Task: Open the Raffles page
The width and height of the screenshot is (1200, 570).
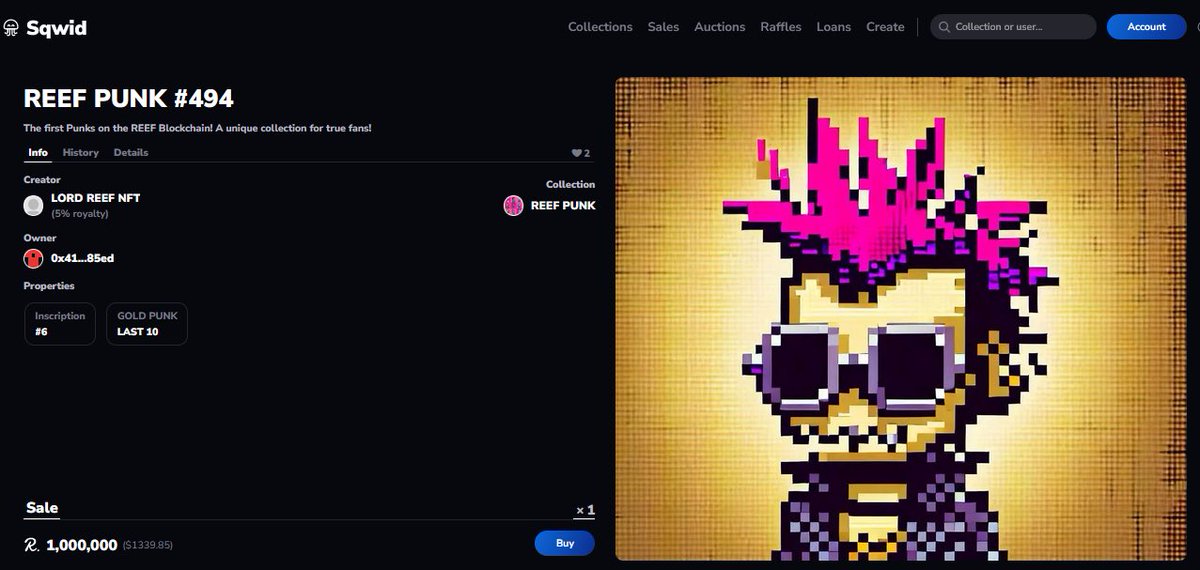Action: coord(781,27)
